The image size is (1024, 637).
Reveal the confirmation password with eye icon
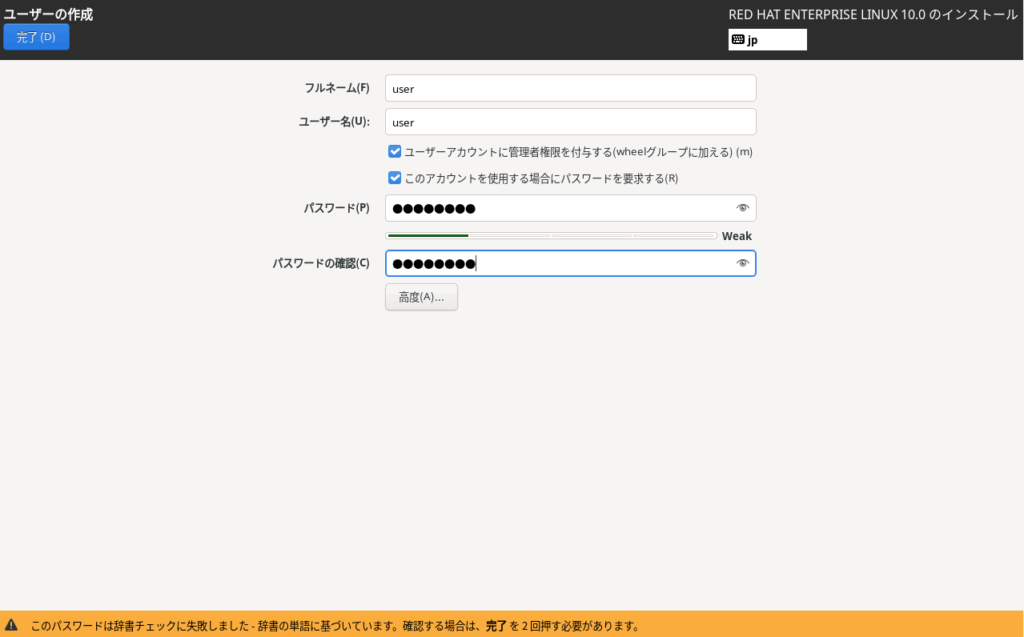(742, 263)
